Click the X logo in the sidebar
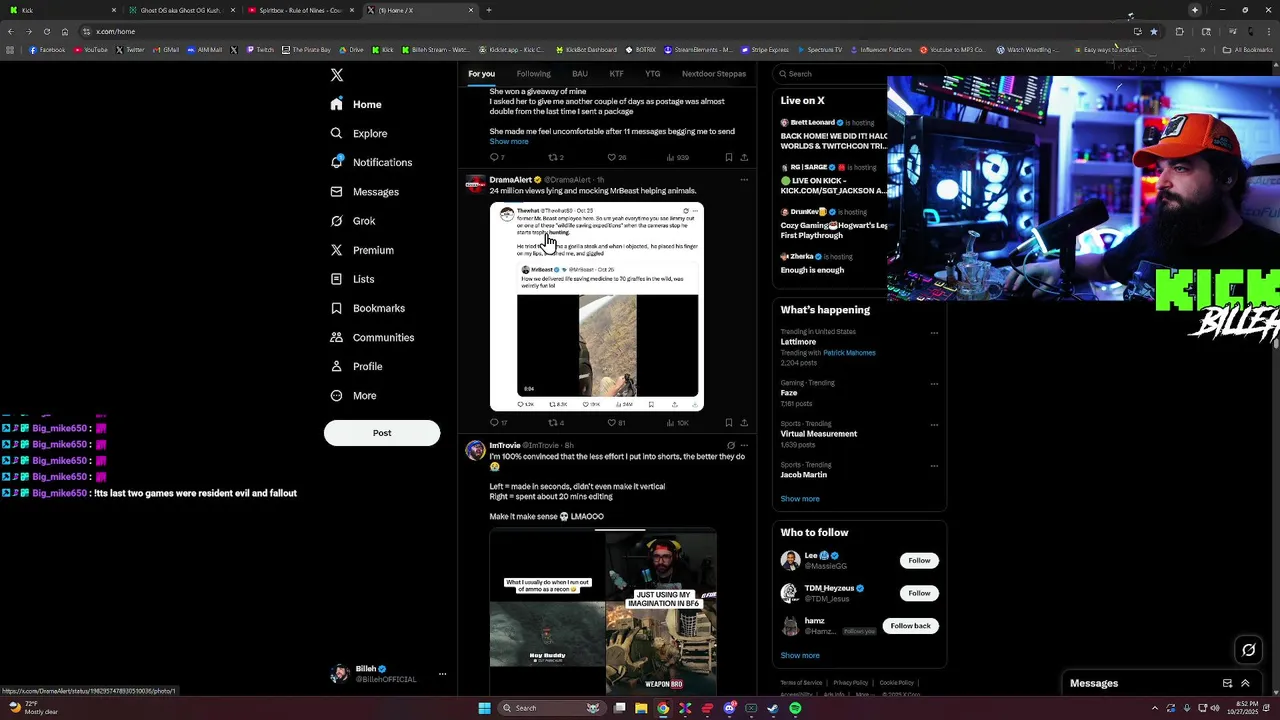The width and height of the screenshot is (1280, 720). 337,75
